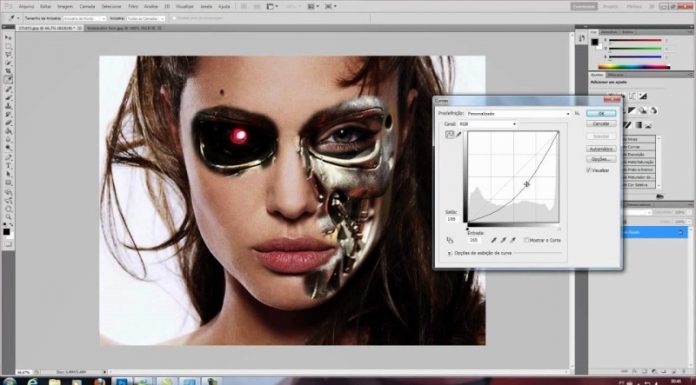Screen dimensions: 696x385
Task: Click the Automático button
Action: point(601,149)
